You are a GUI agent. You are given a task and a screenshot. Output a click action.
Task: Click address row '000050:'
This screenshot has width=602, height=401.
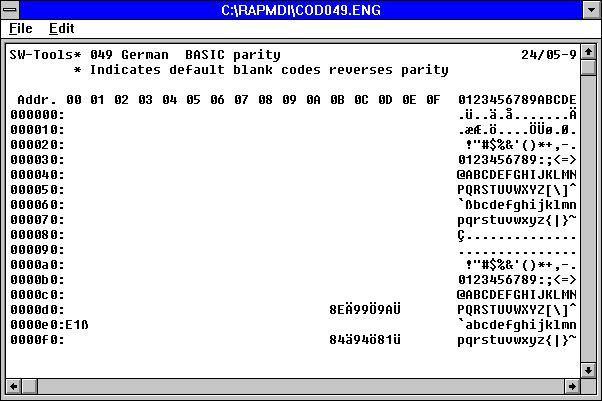point(37,190)
